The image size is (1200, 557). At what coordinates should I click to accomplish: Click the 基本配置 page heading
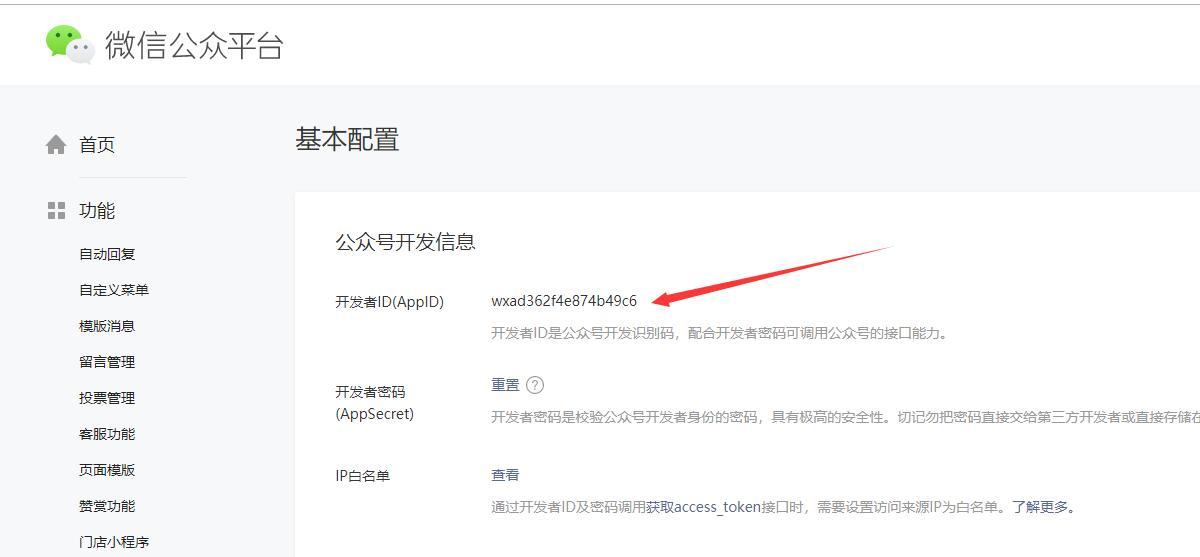347,139
